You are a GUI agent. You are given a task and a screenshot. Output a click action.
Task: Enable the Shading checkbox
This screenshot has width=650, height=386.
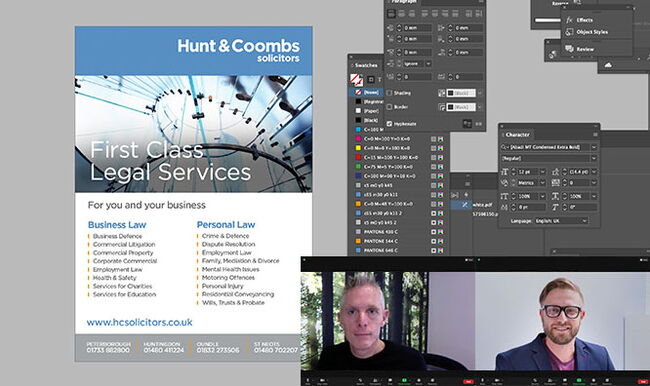(x=389, y=93)
